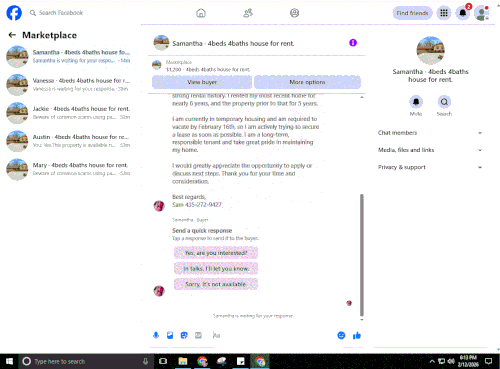Send quick reply "In talks. I'll let you know."
Screen dimensions: 500x369
(x=216, y=269)
